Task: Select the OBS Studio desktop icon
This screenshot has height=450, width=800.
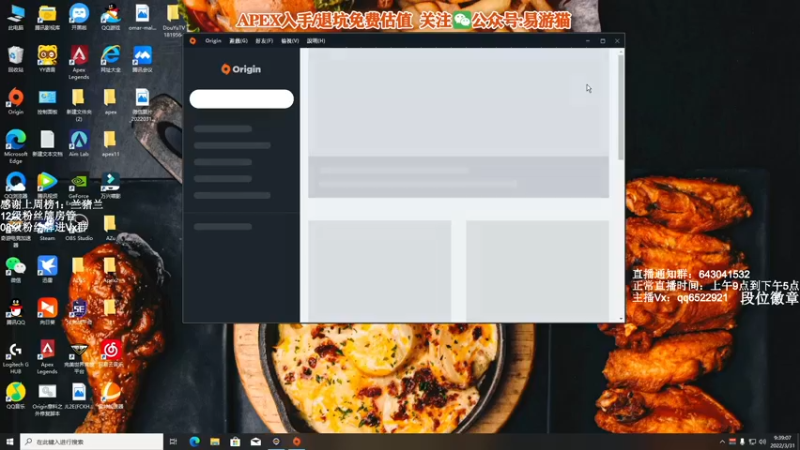Action: [x=79, y=228]
